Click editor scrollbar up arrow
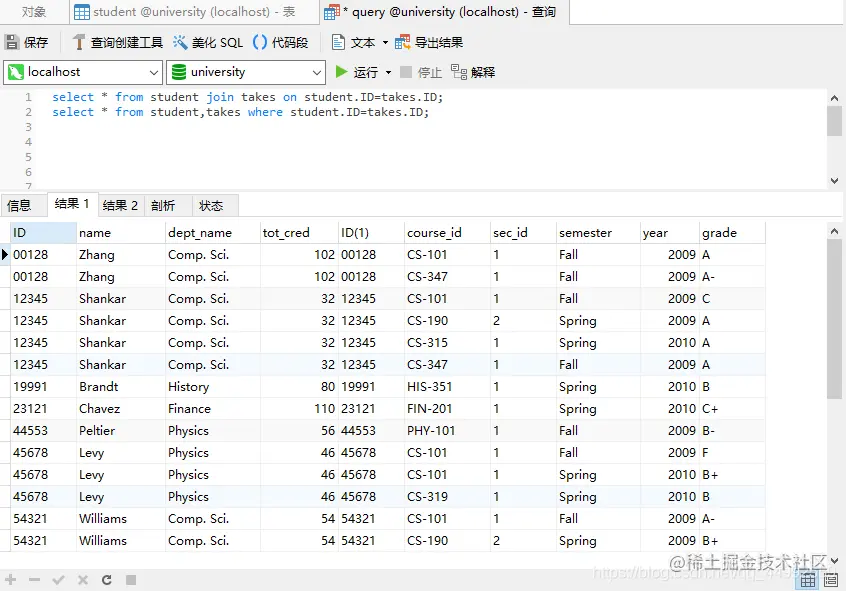 [834, 98]
